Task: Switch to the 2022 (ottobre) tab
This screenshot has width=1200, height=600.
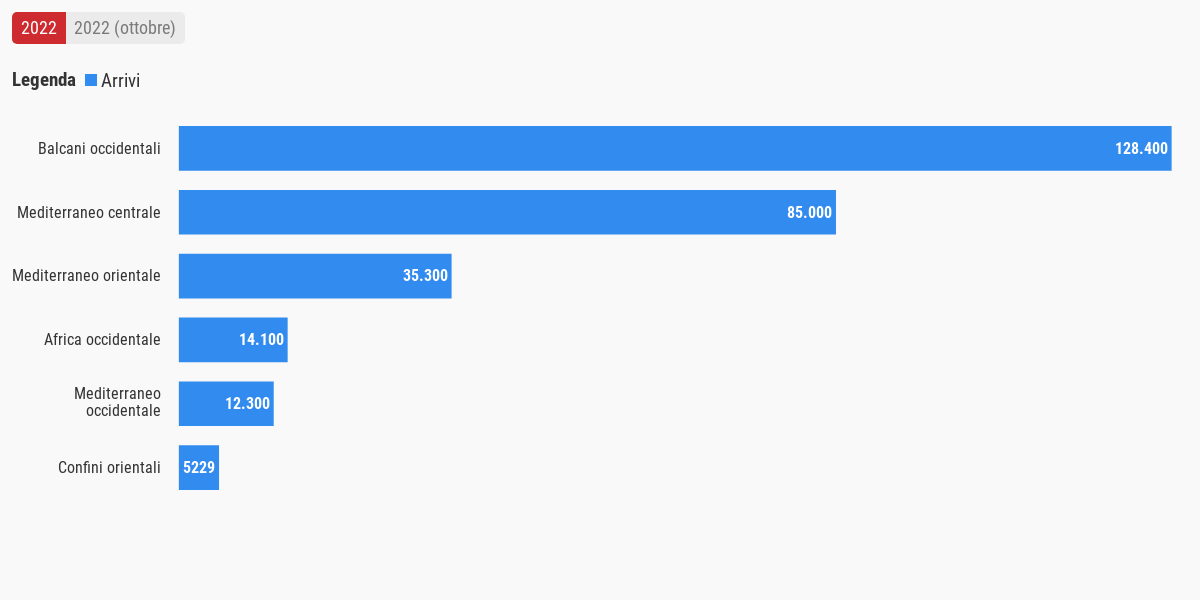Action: (x=125, y=28)
